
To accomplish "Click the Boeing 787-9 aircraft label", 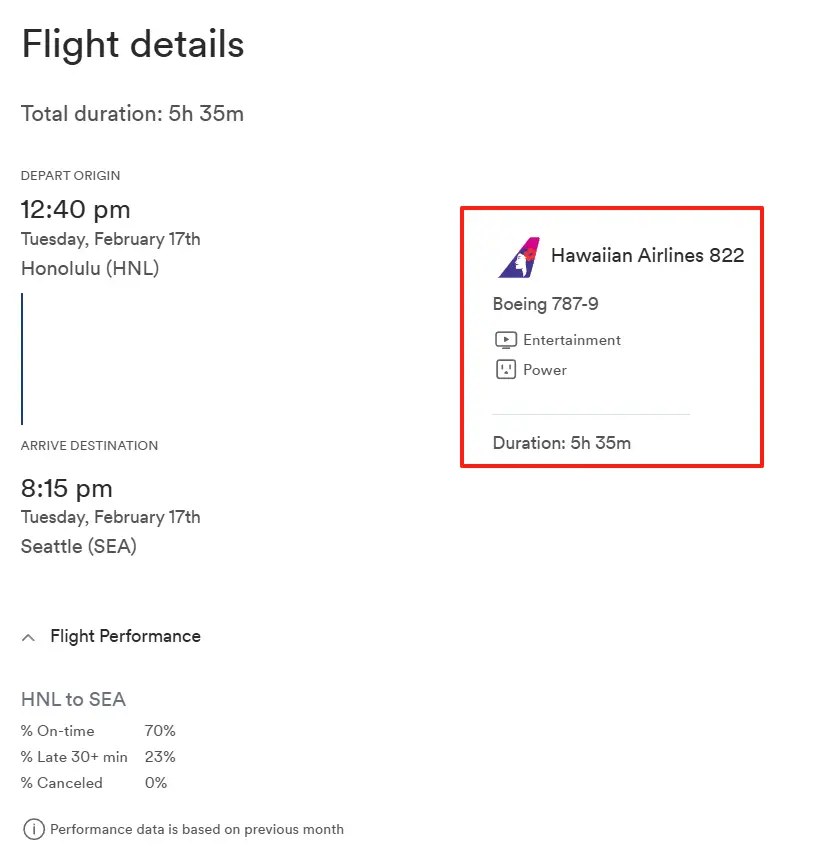I will [x=545, y=304].
